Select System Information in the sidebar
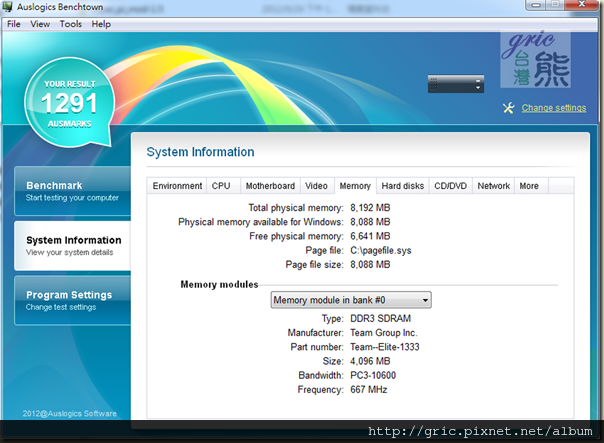The width and height of the screenshot is (604, 443). point(72,246)
